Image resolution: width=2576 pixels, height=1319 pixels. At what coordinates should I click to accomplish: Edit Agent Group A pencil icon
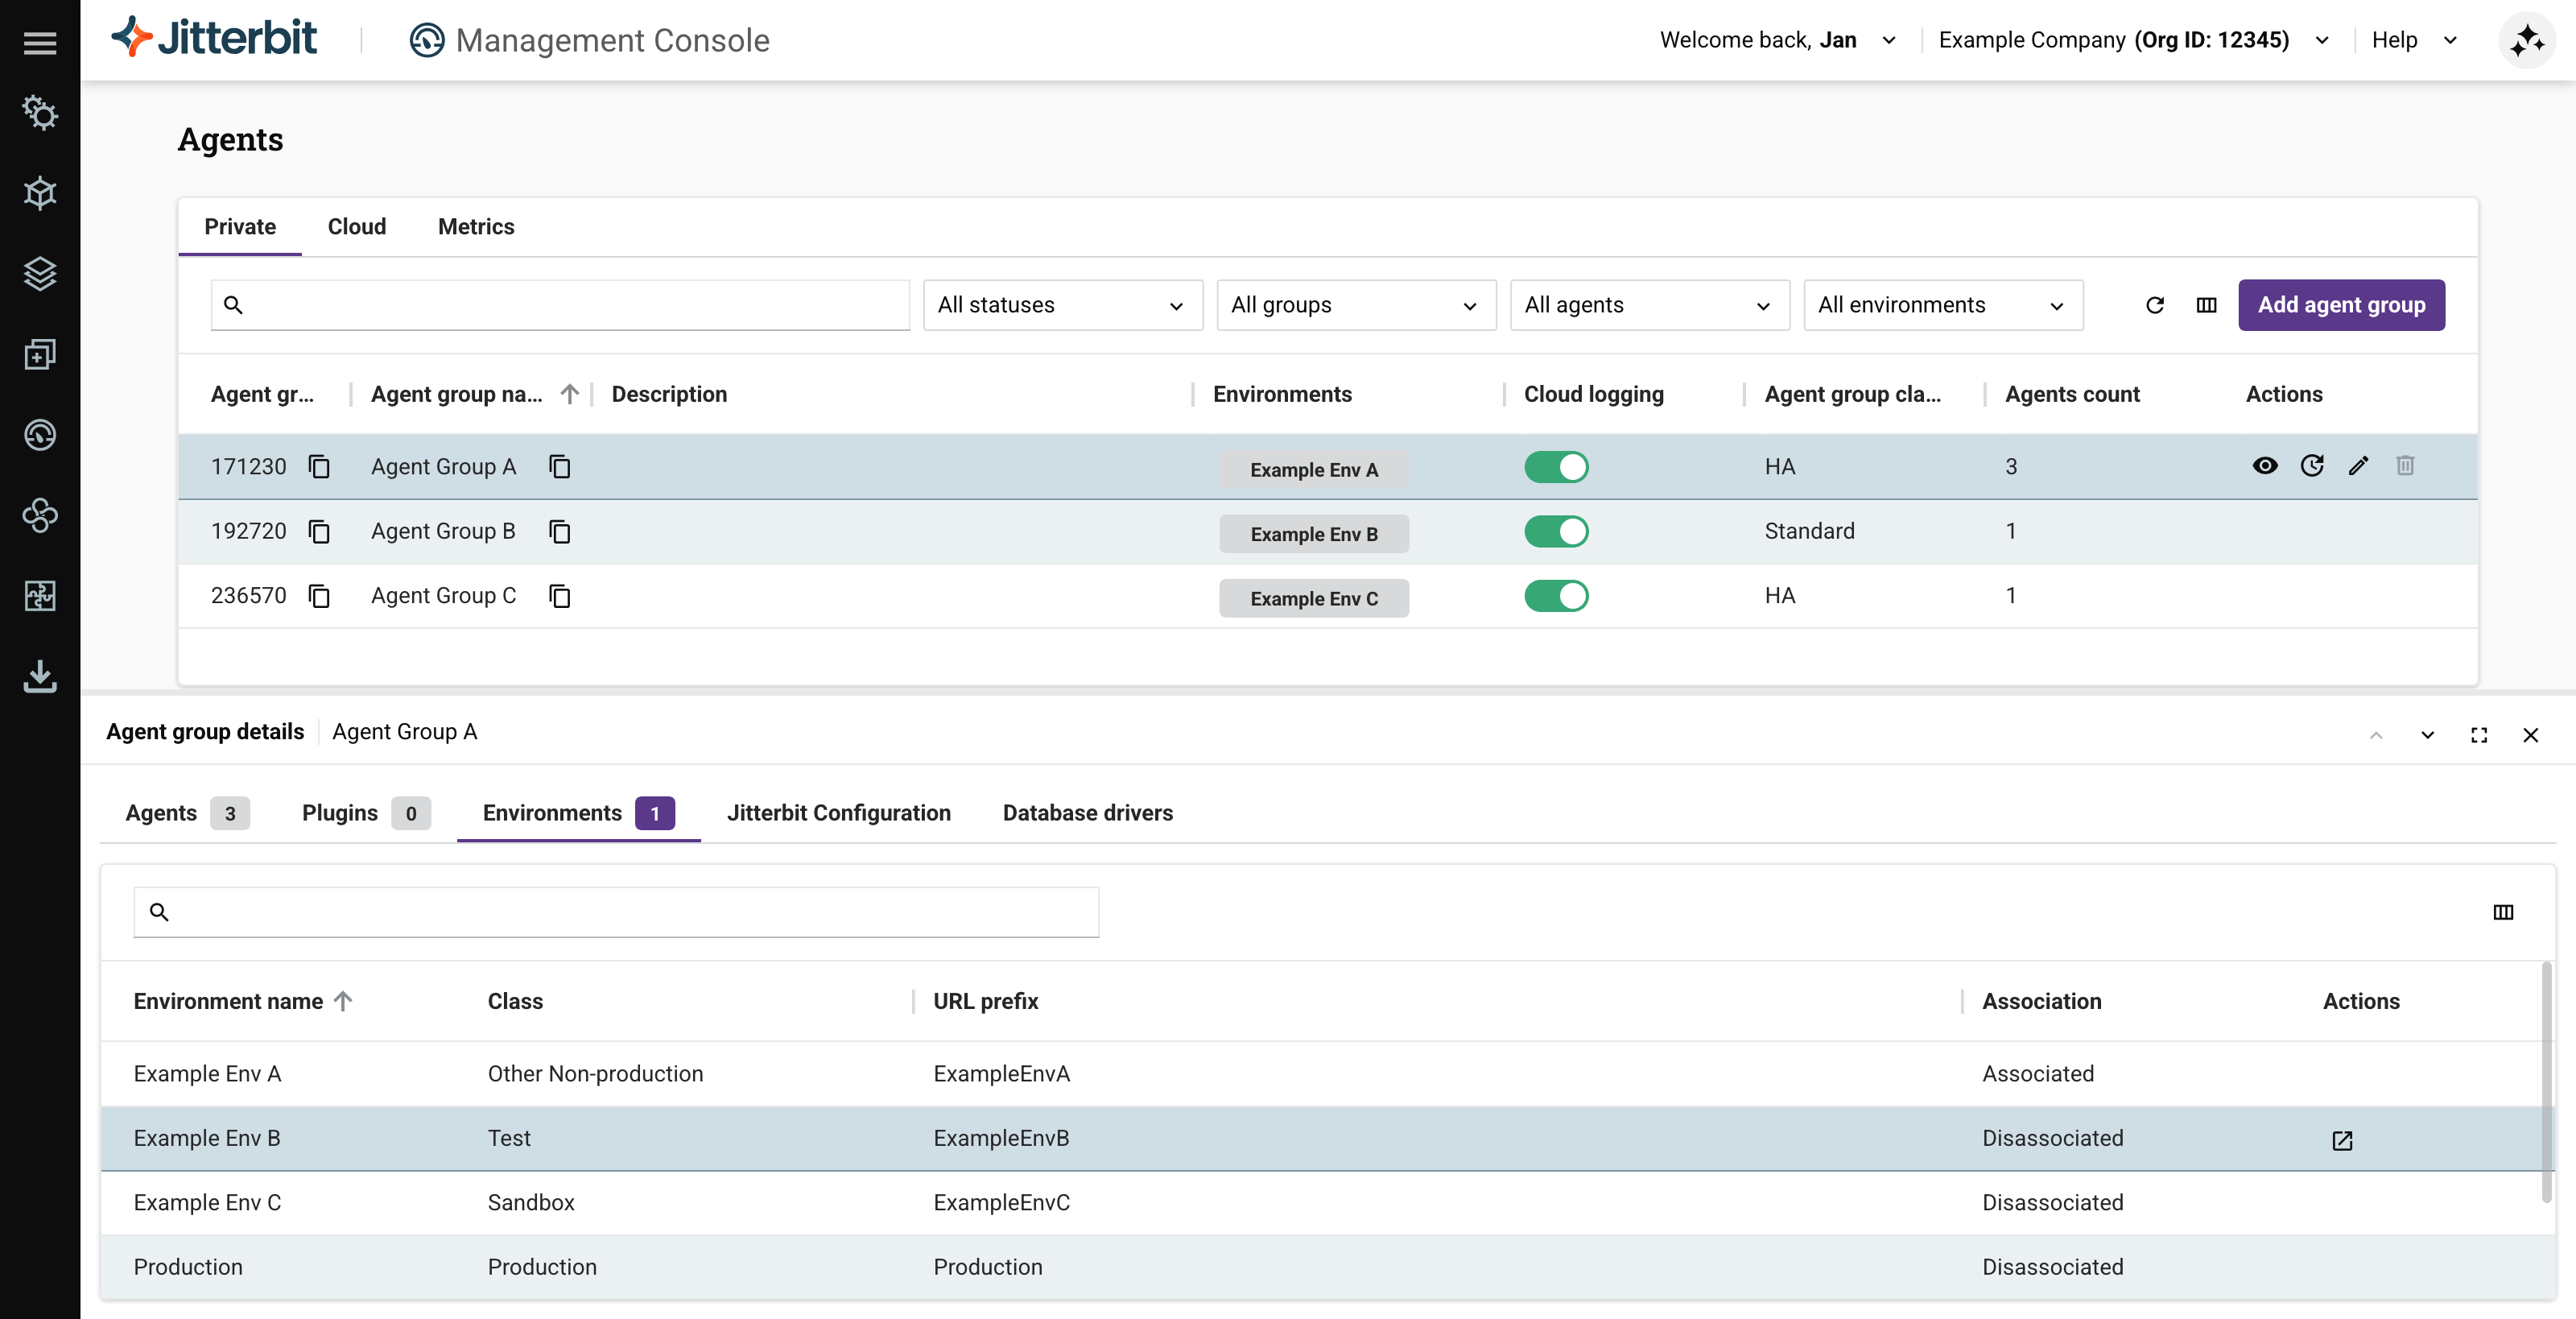coord(2358,466)
